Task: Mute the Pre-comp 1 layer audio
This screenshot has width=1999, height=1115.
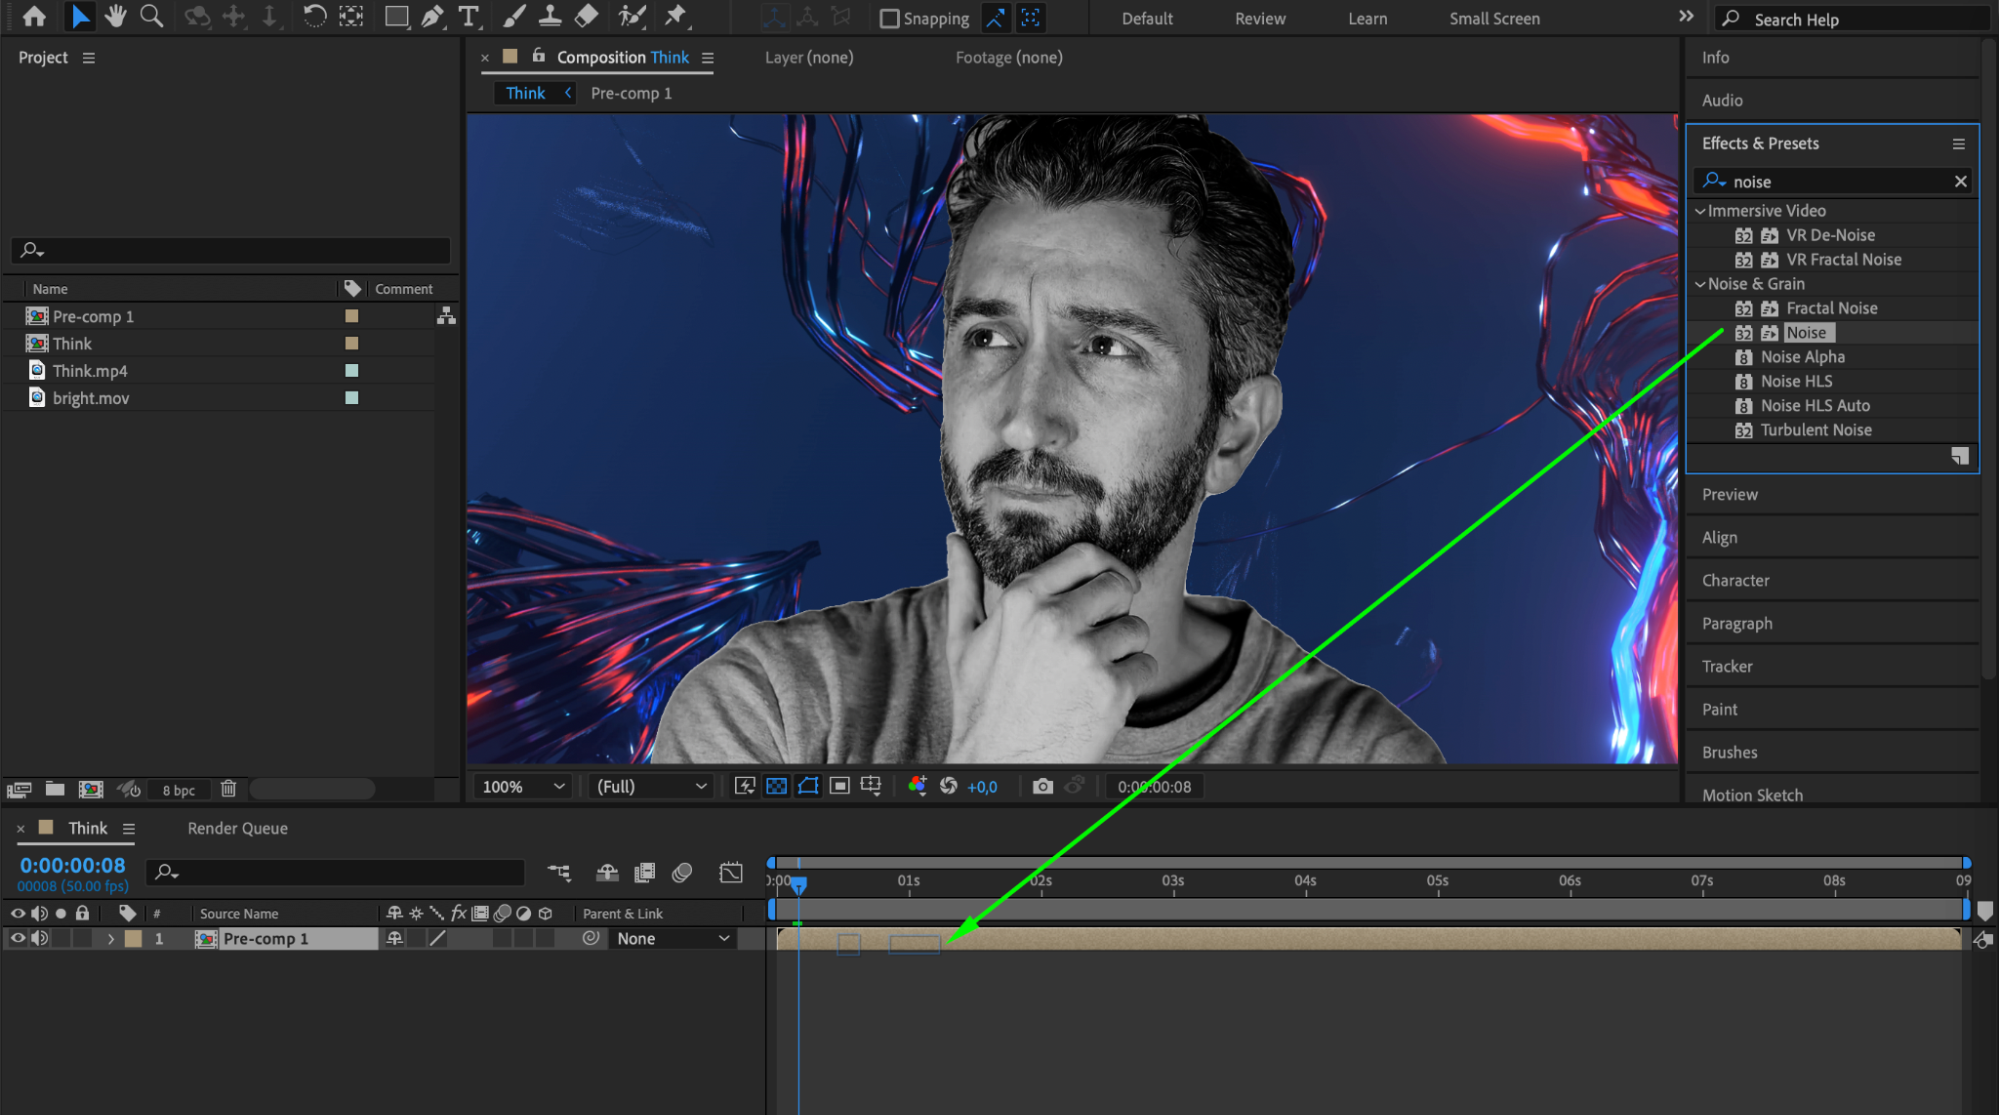Action: click(40, 938)
